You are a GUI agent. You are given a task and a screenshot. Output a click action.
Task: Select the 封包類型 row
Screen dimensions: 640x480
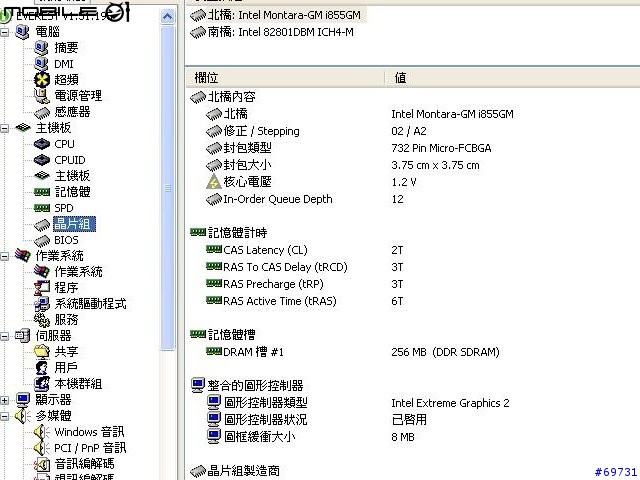pos(412,148)
